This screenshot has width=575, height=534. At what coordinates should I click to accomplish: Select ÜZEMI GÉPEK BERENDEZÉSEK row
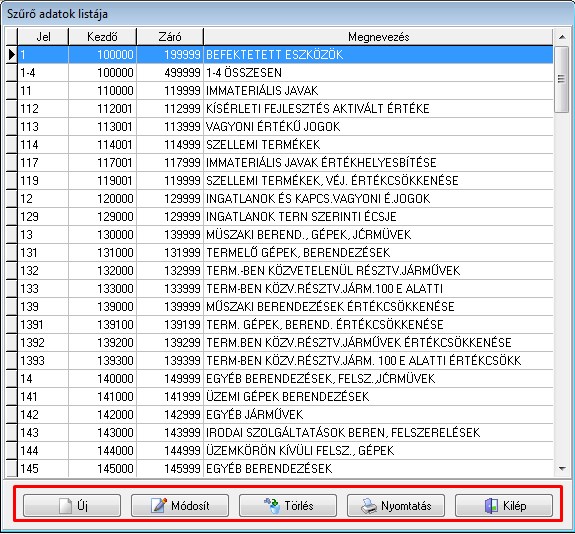(285, 396)
